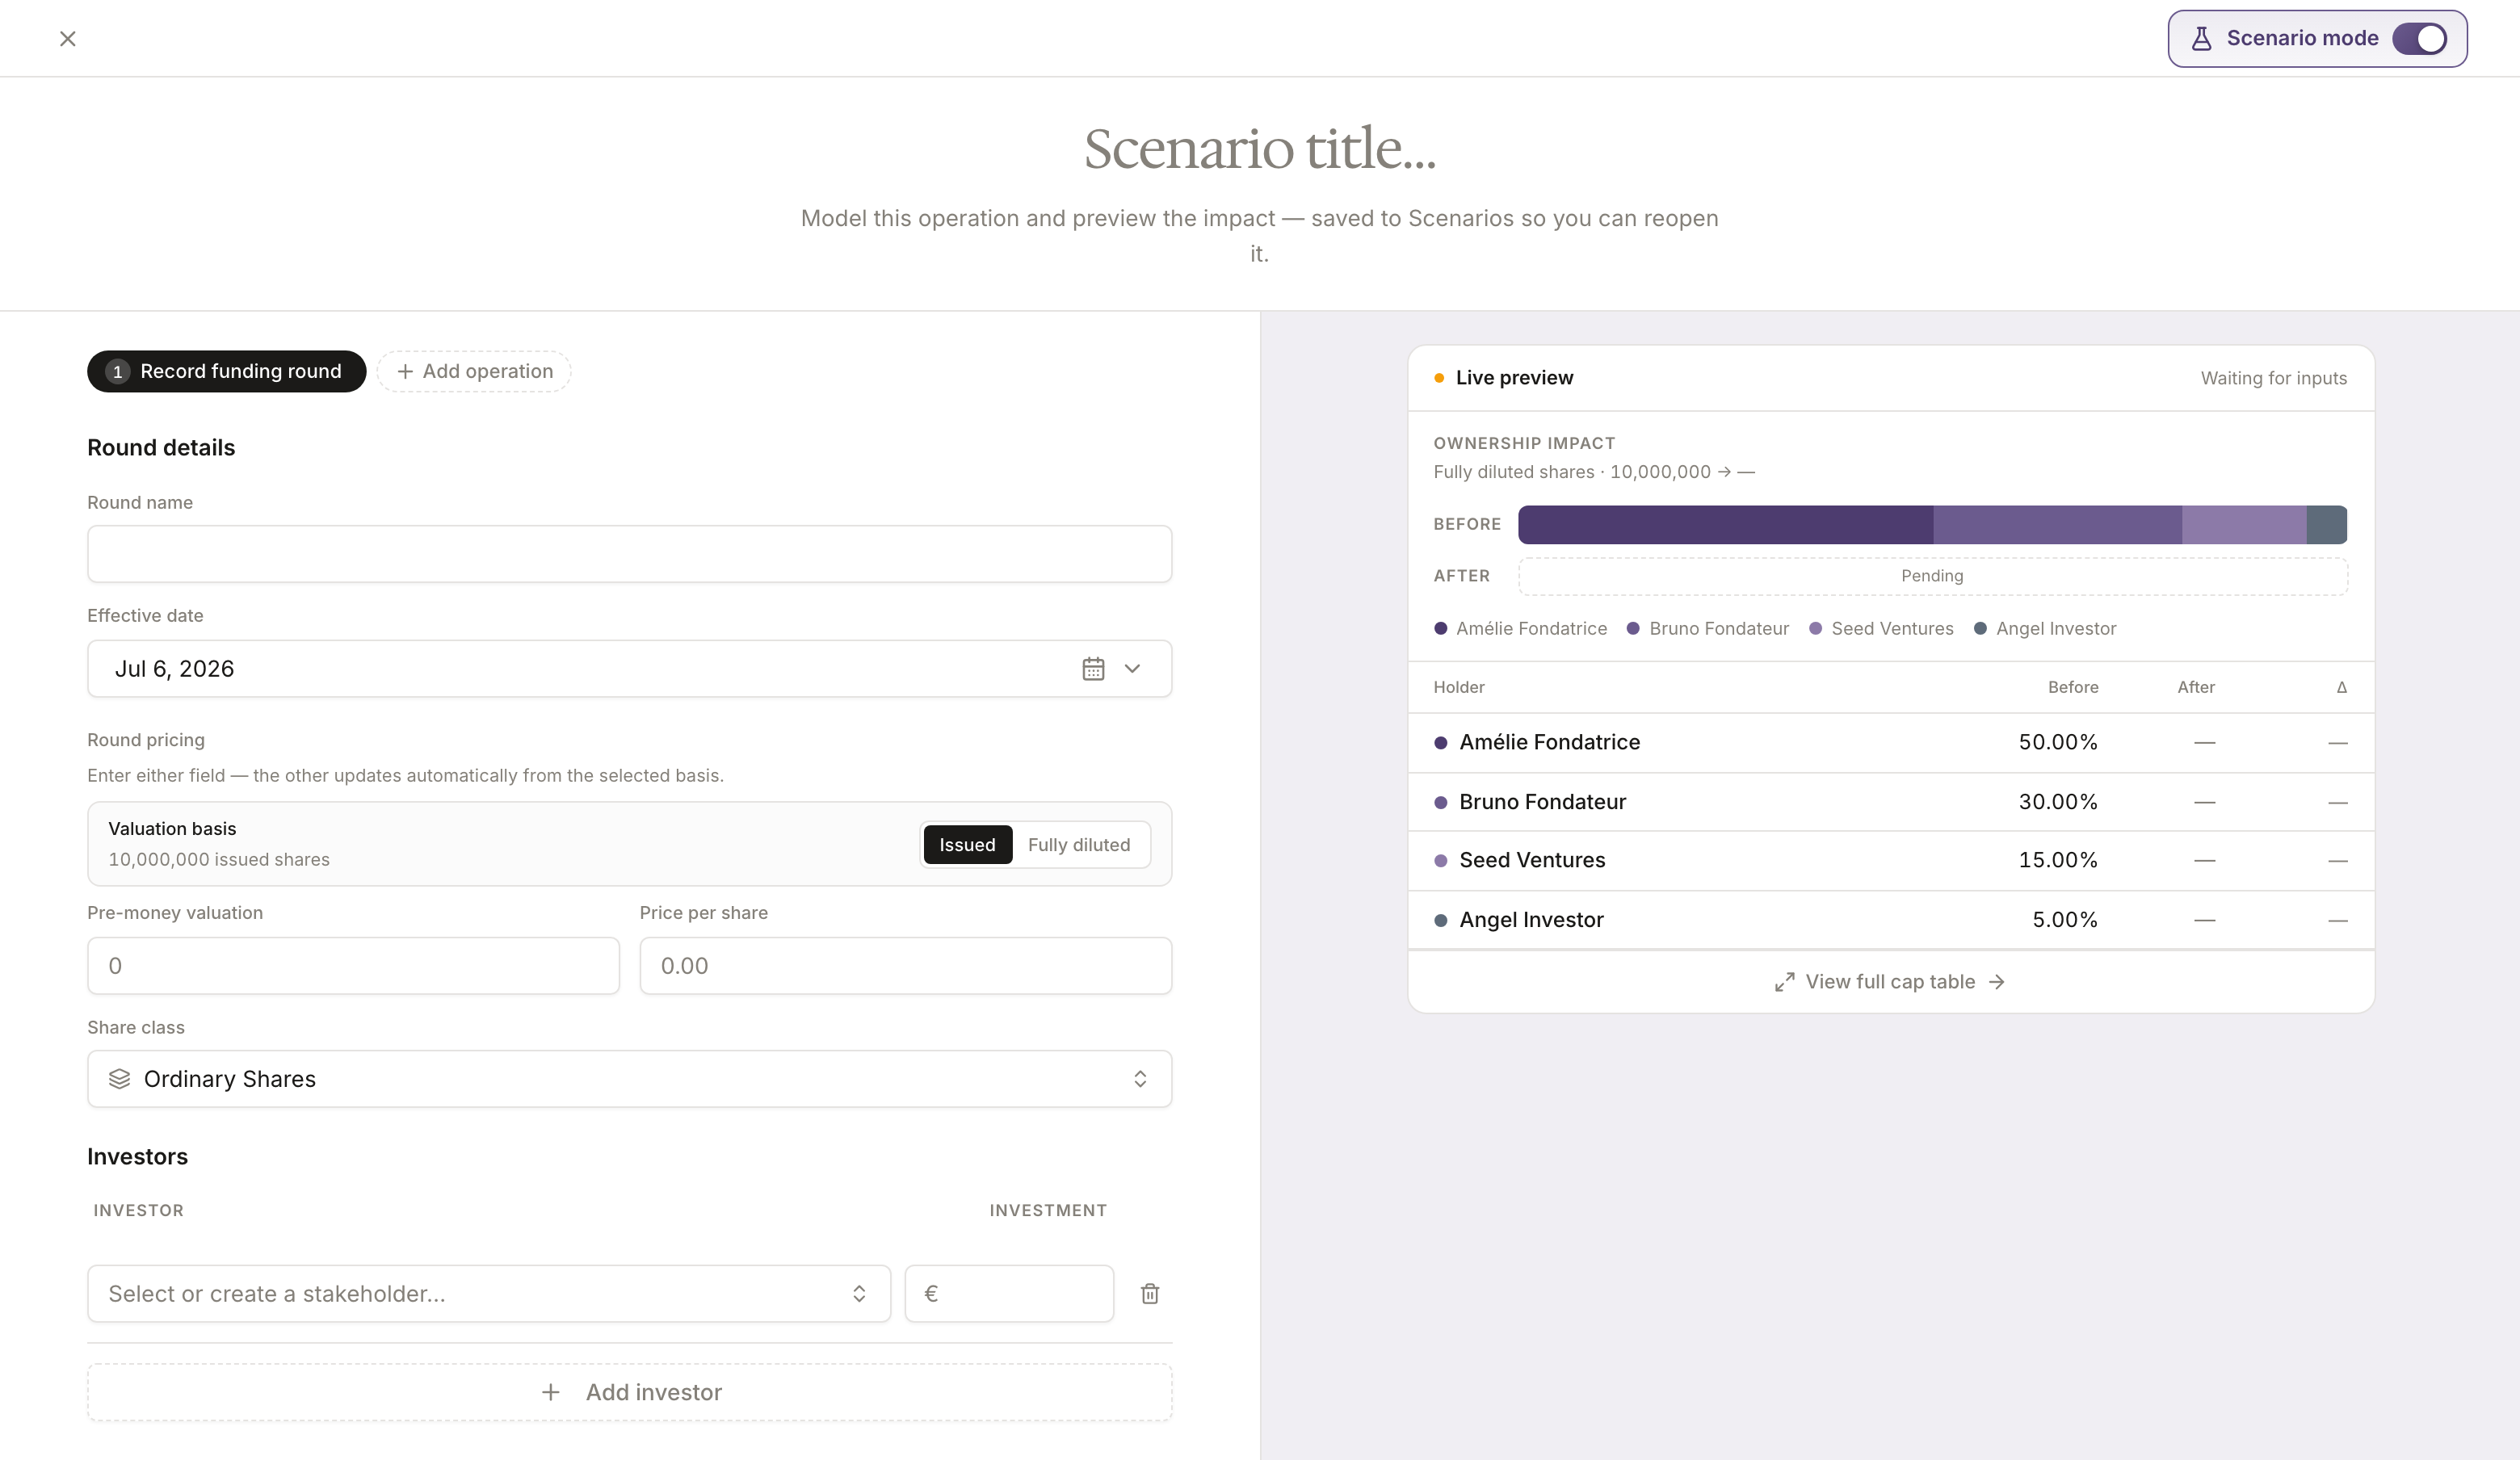Select Seed Ventures legend entry
The width and height of the screenshot is (2520, 1460).
point(1881,629)
